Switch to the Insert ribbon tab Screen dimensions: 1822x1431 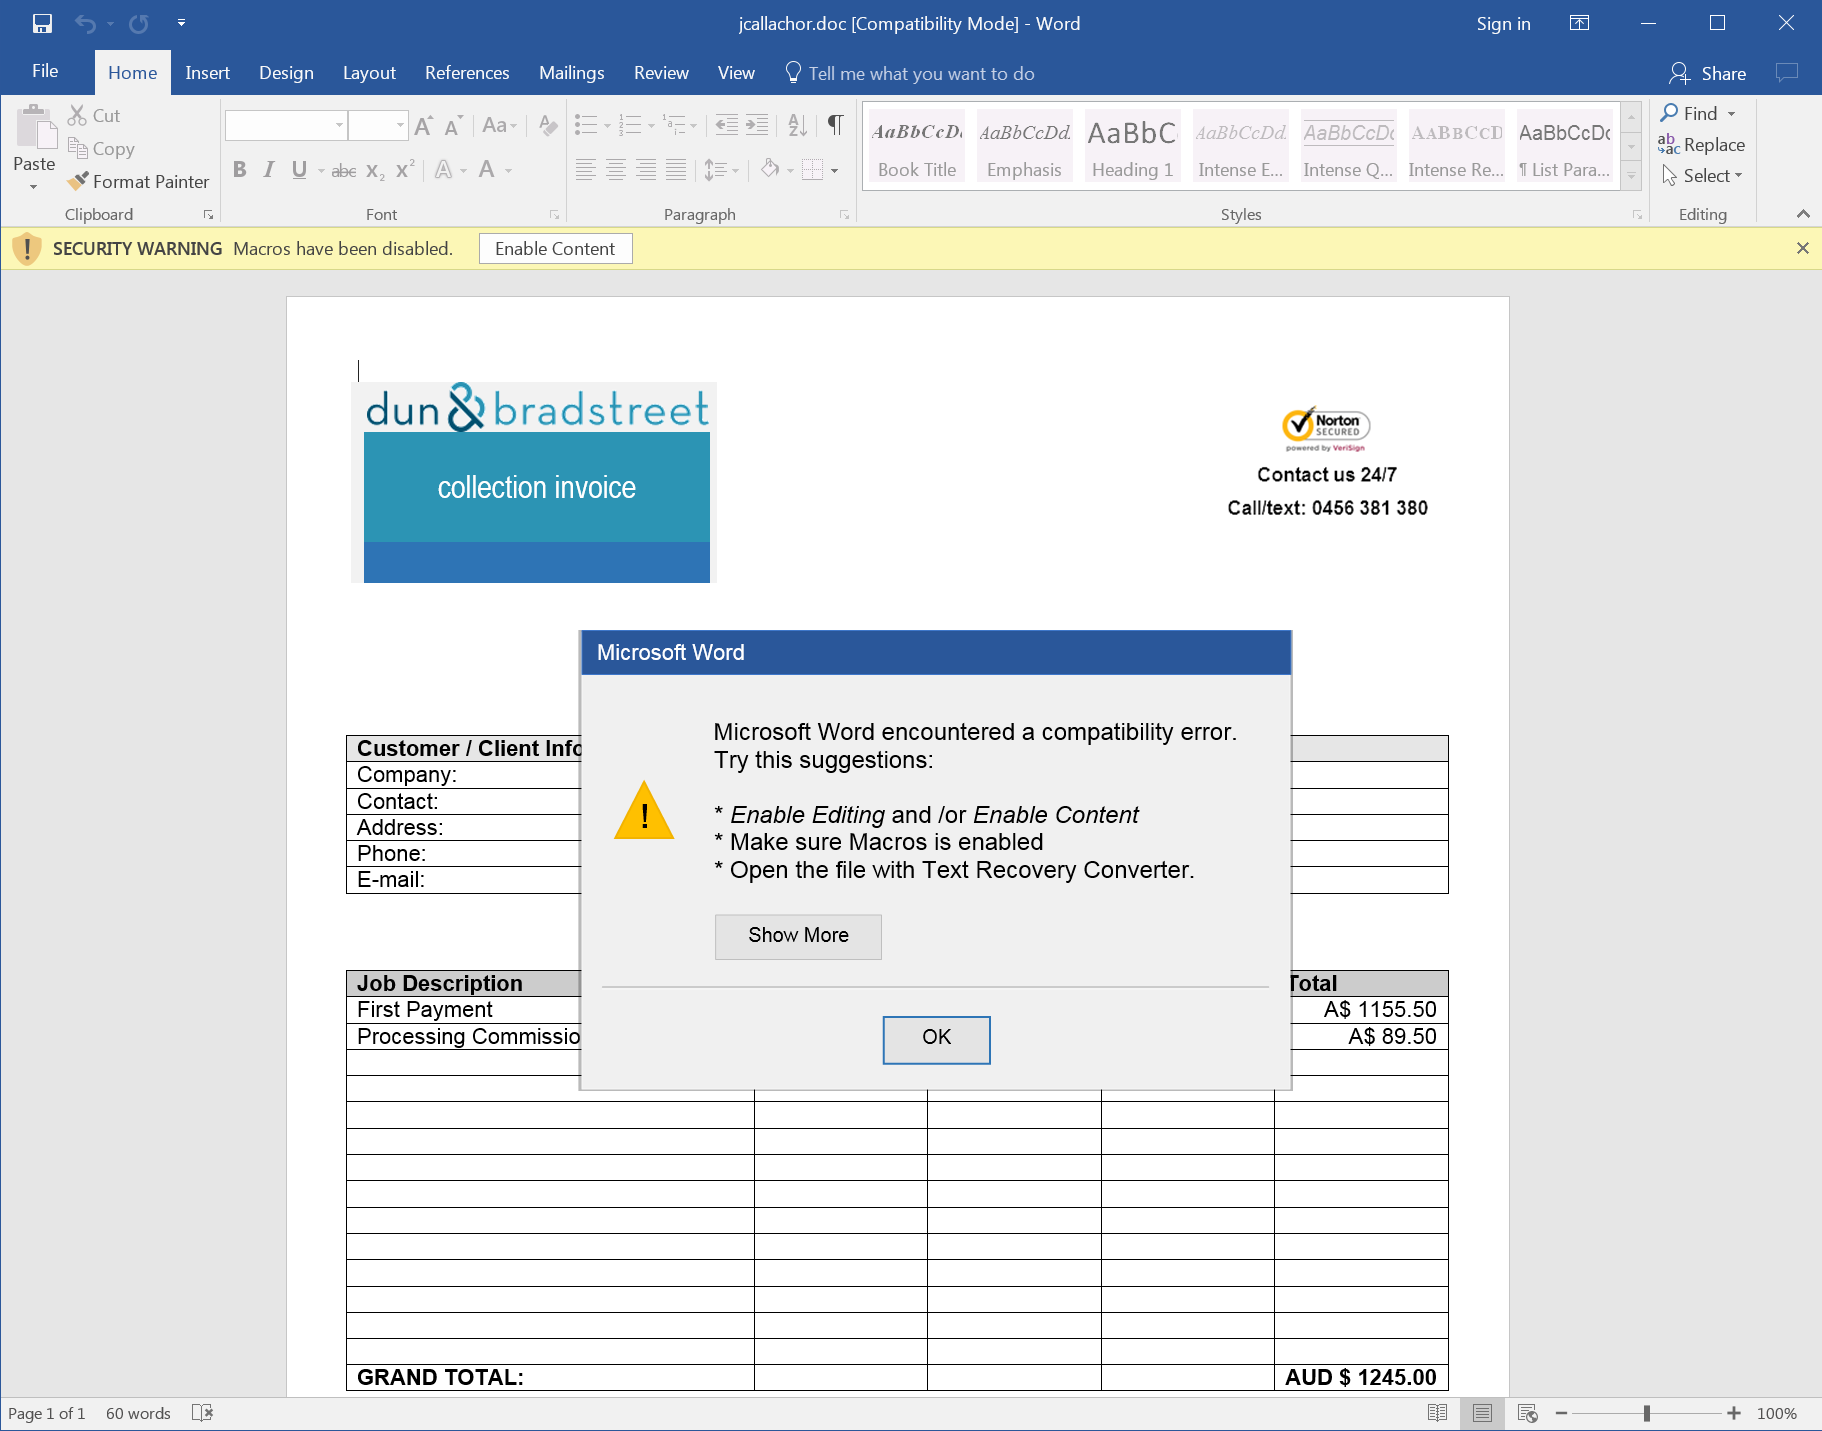tap(207, 73)
